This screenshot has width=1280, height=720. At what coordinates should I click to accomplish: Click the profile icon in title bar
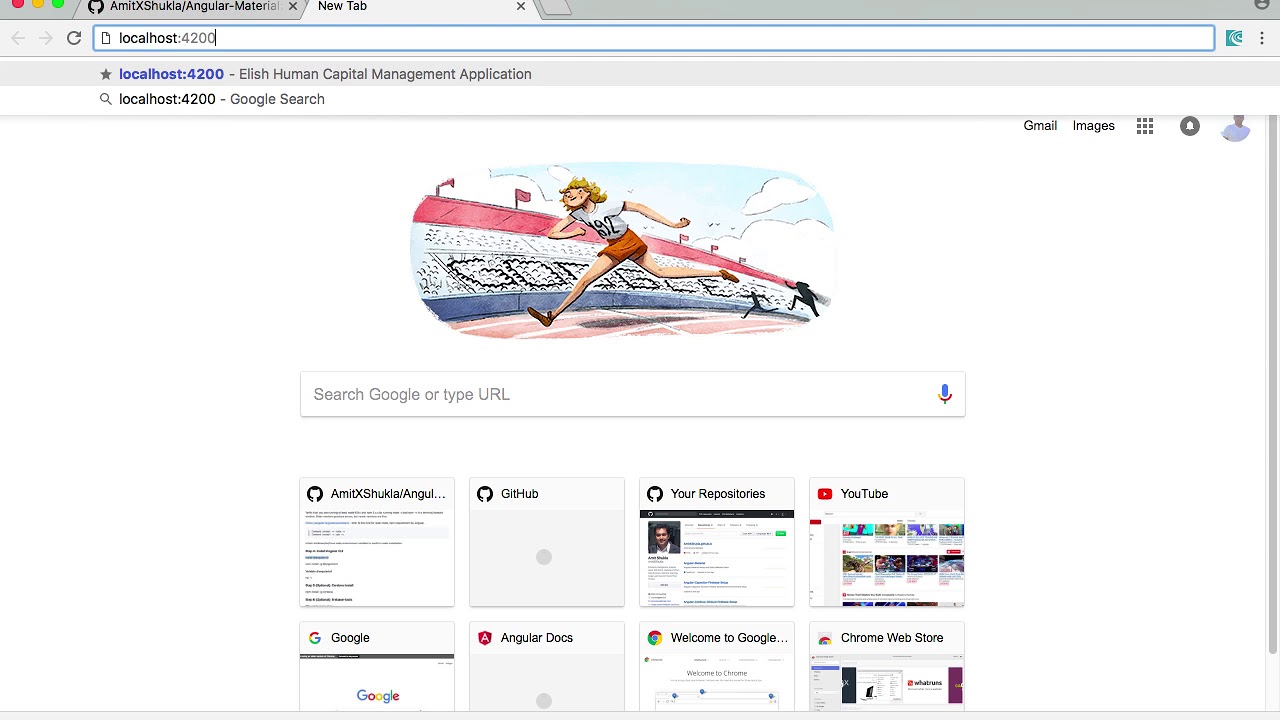pyautogui.click(x=1262, y=5)
